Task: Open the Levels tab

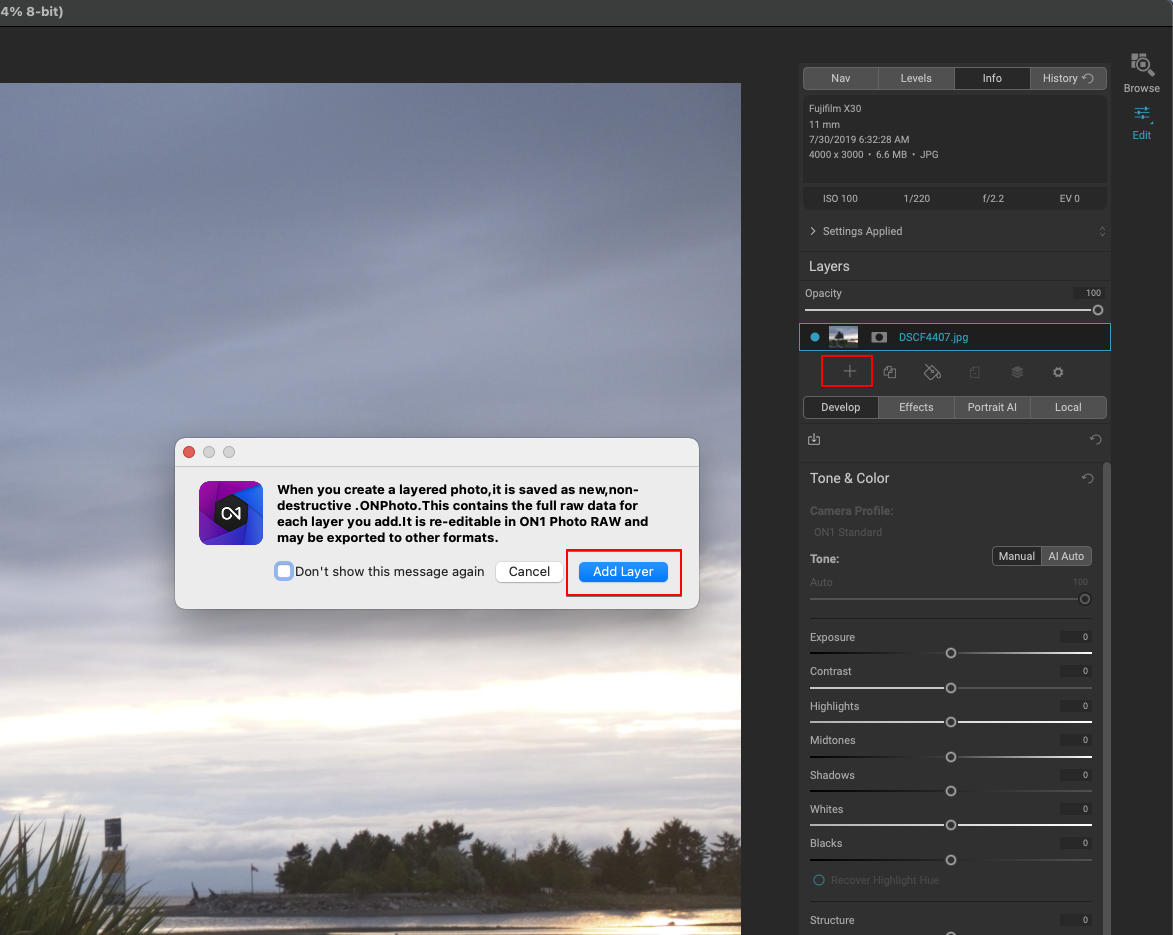Action: click(x=916, y=78)
